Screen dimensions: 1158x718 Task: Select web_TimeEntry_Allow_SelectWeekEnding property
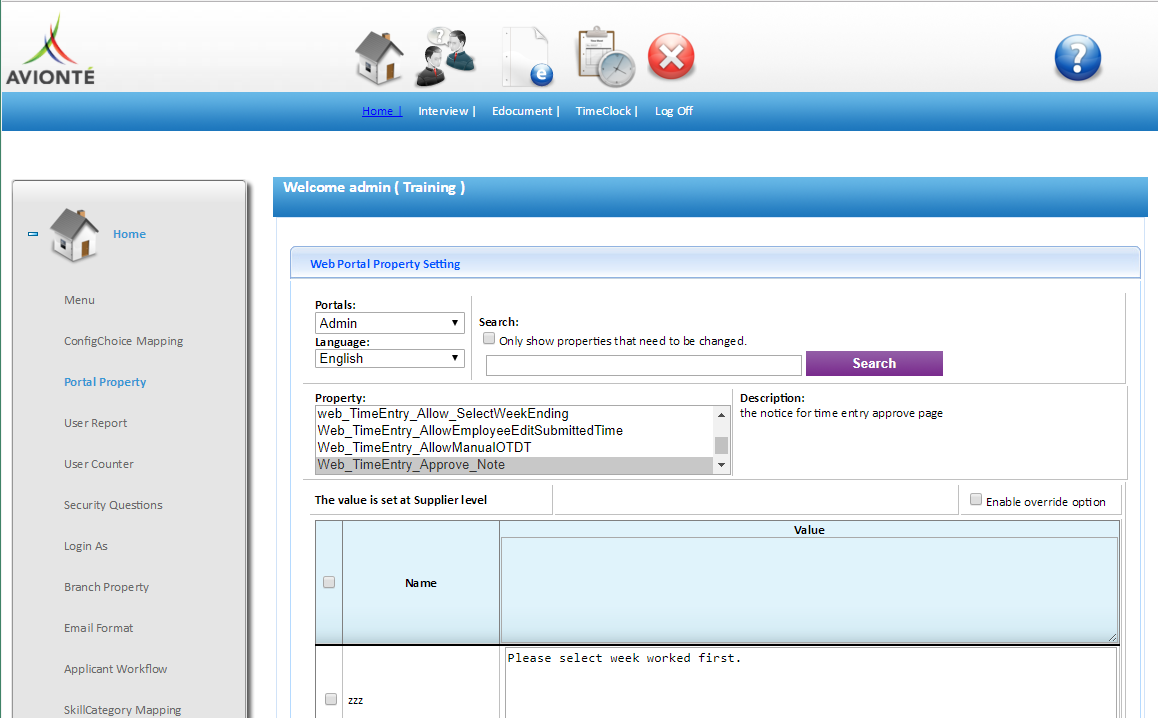click(514, 414)
